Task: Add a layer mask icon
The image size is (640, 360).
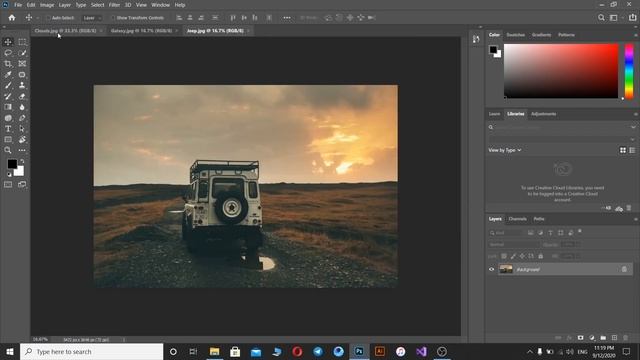Action: [580, 338]
